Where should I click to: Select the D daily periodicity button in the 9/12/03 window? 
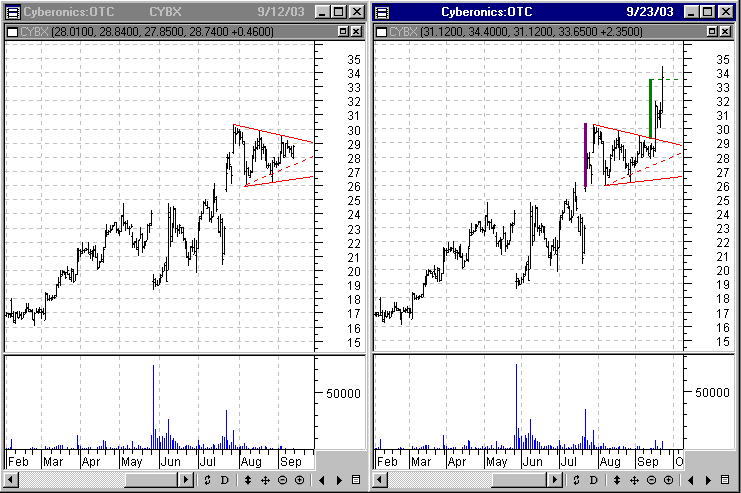[224, 480]
